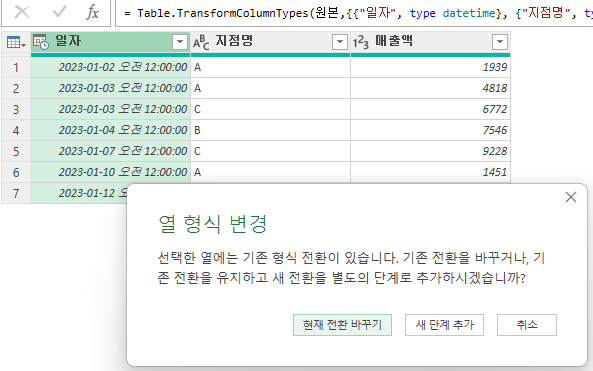
Task: Open table menu icon in header corner
Action: pyautogui.click(x=16, y=42)
